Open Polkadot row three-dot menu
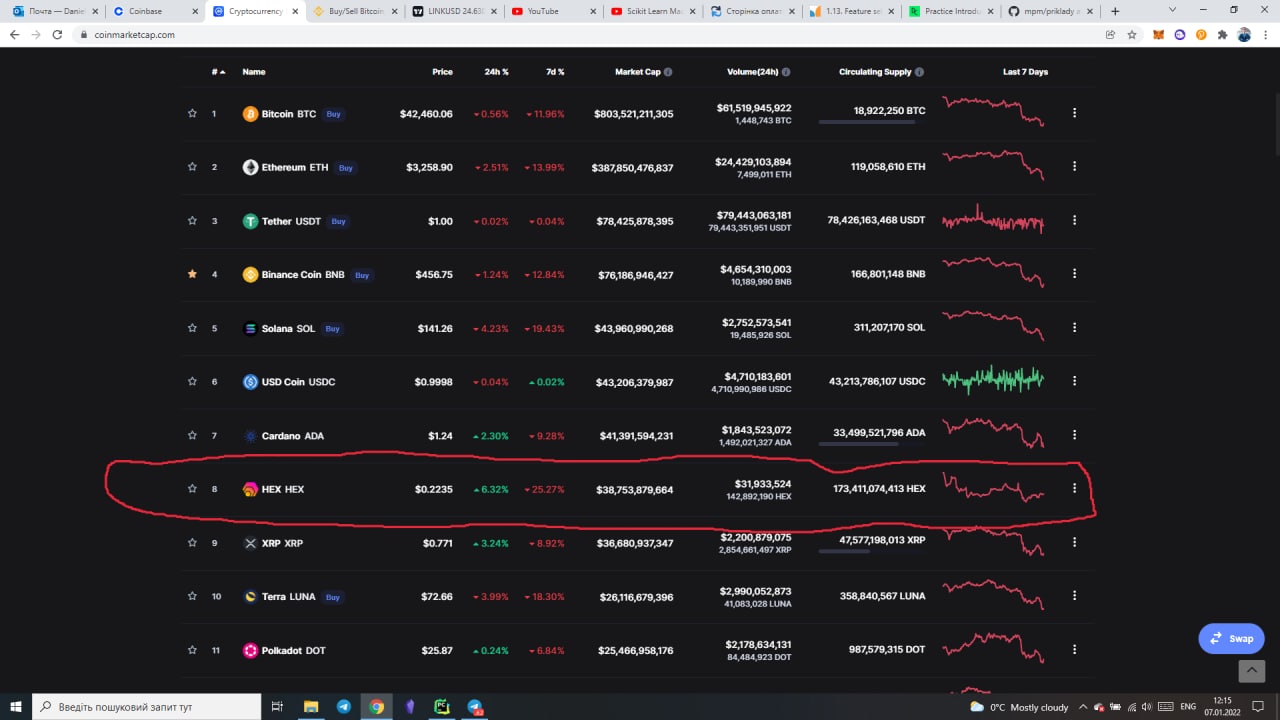Viewport: 1280px width, 720px height. click(1074, 649)
